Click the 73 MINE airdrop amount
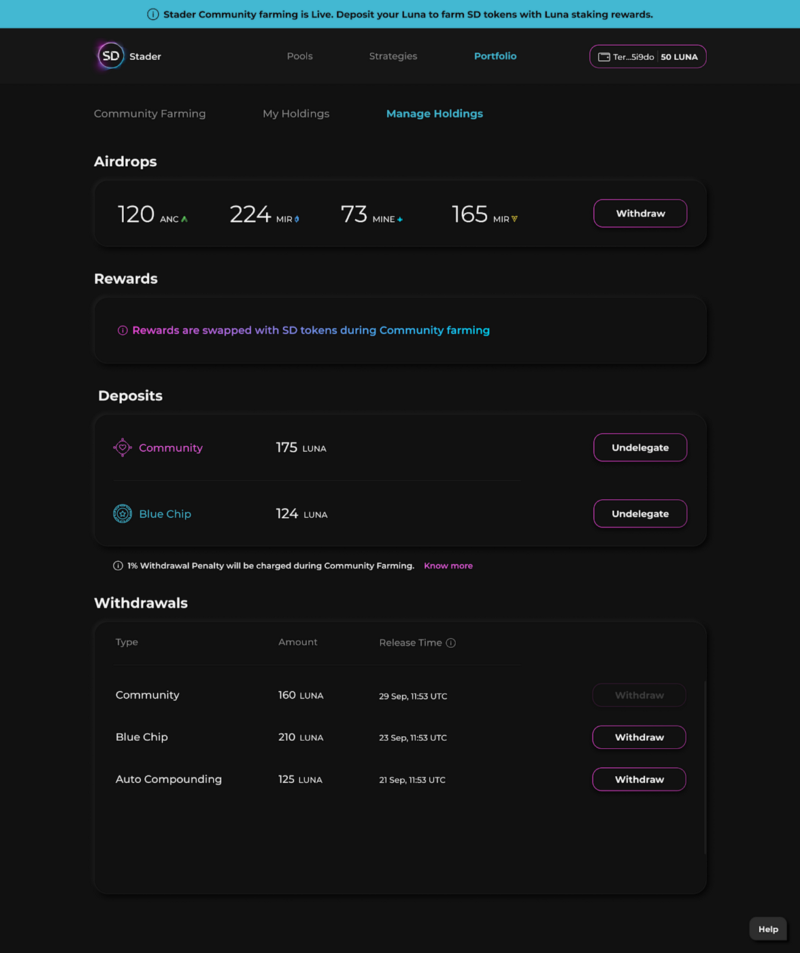This screenshot has width=800, height=953. pyautogui.click(x=371, y=214)
